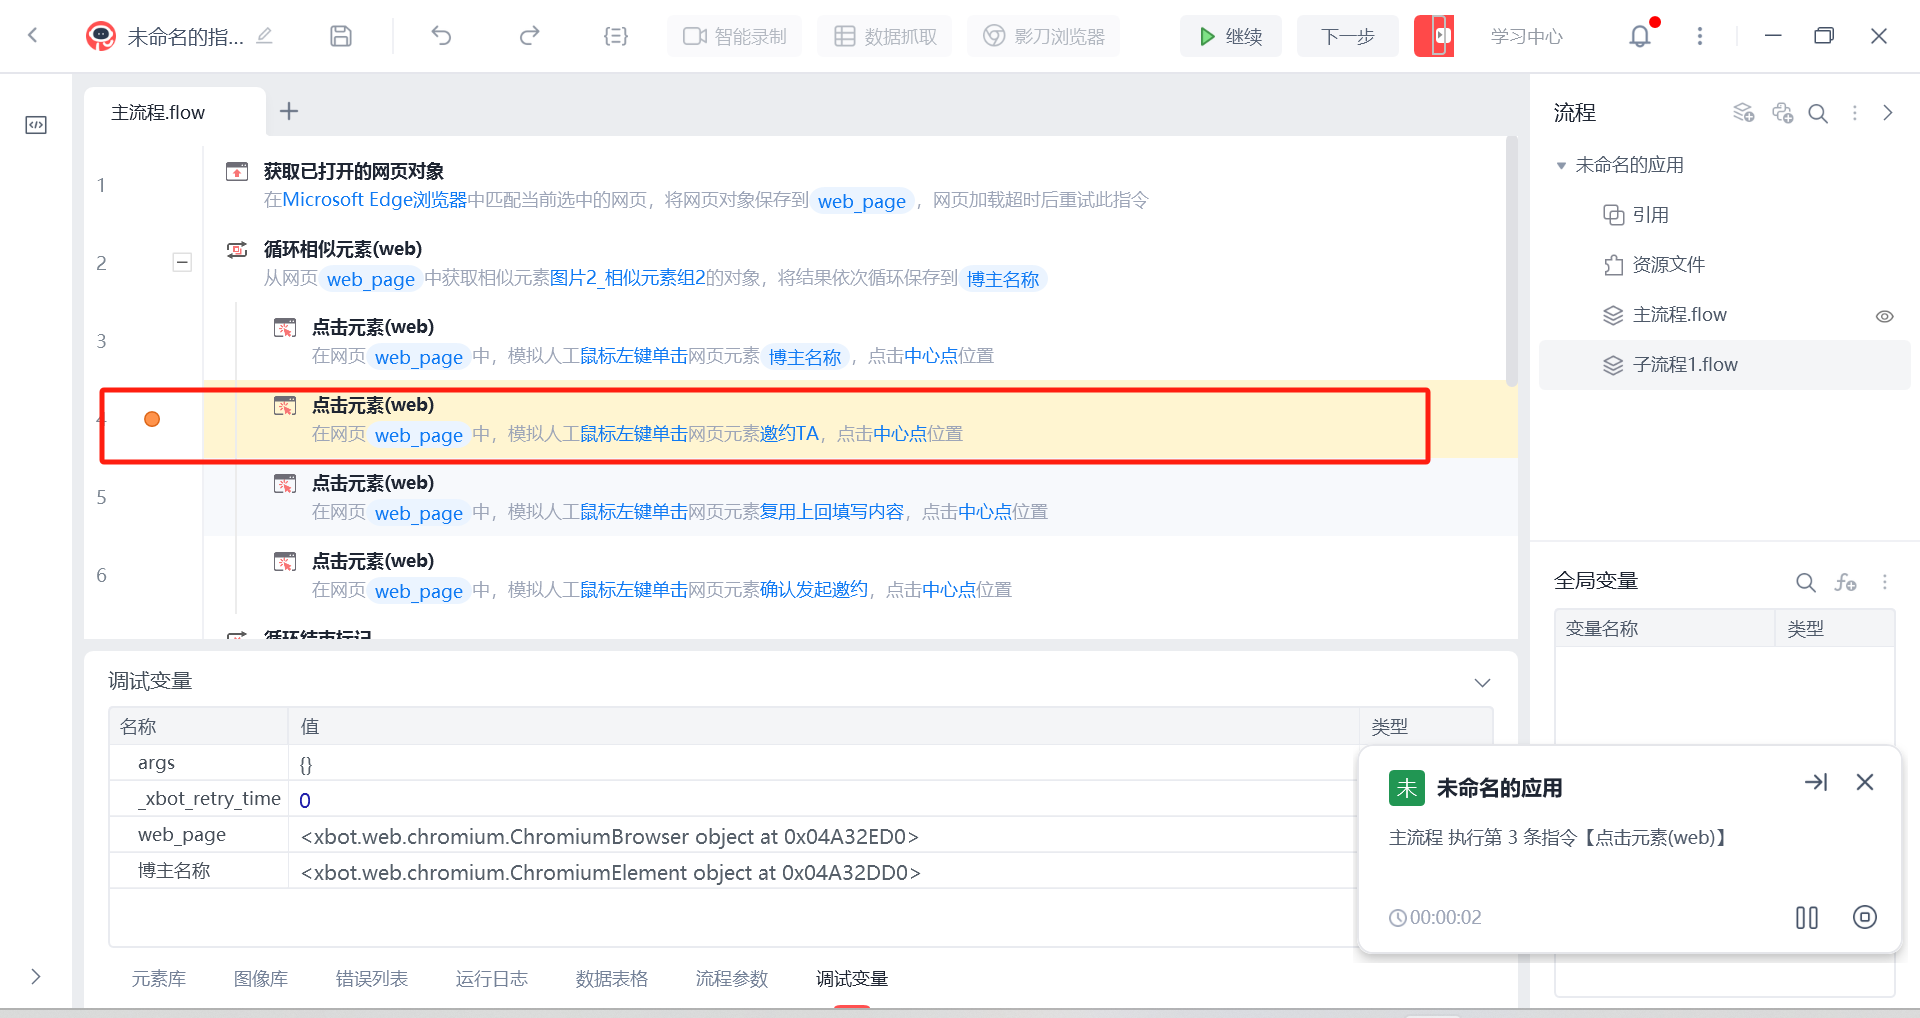This screenshot has height=1018, width=1920.
Task: Dock the run popup with the arrow icon
Action: click(x=1816, y=782)
